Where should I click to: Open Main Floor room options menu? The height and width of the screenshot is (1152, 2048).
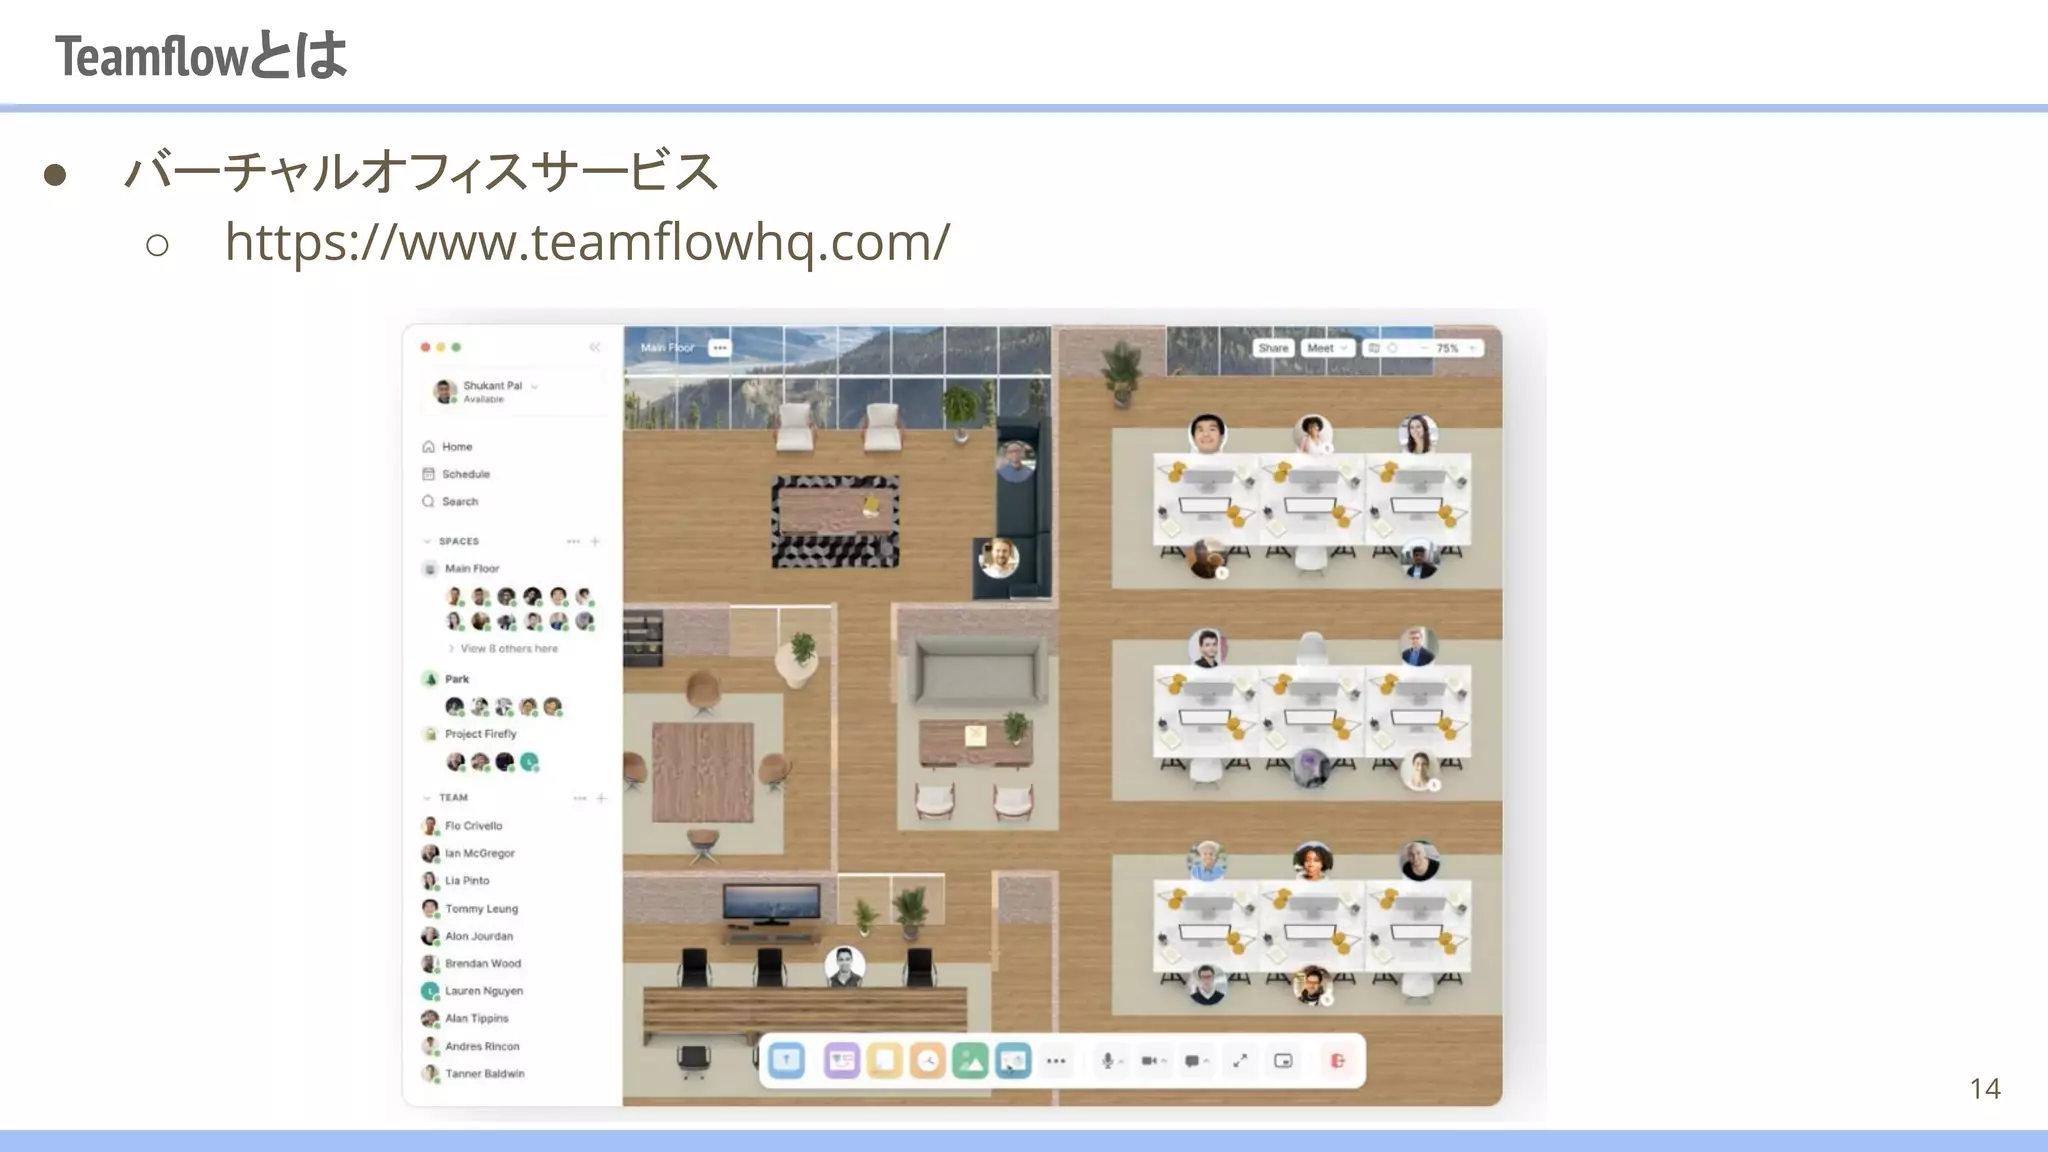720,348
